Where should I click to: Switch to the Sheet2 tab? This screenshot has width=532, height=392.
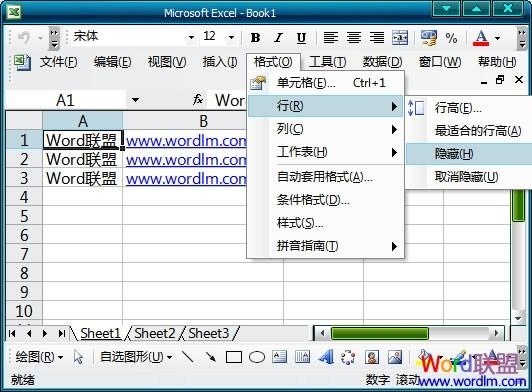[155, 333]
